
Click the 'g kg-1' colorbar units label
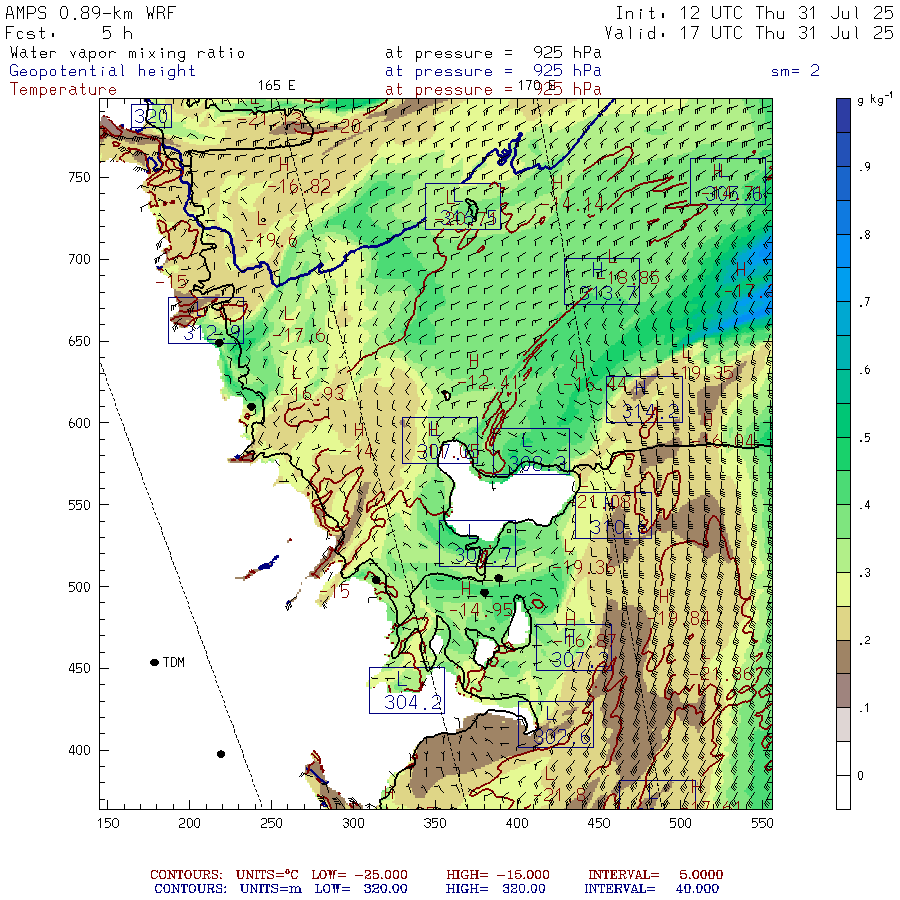point(875,99)
